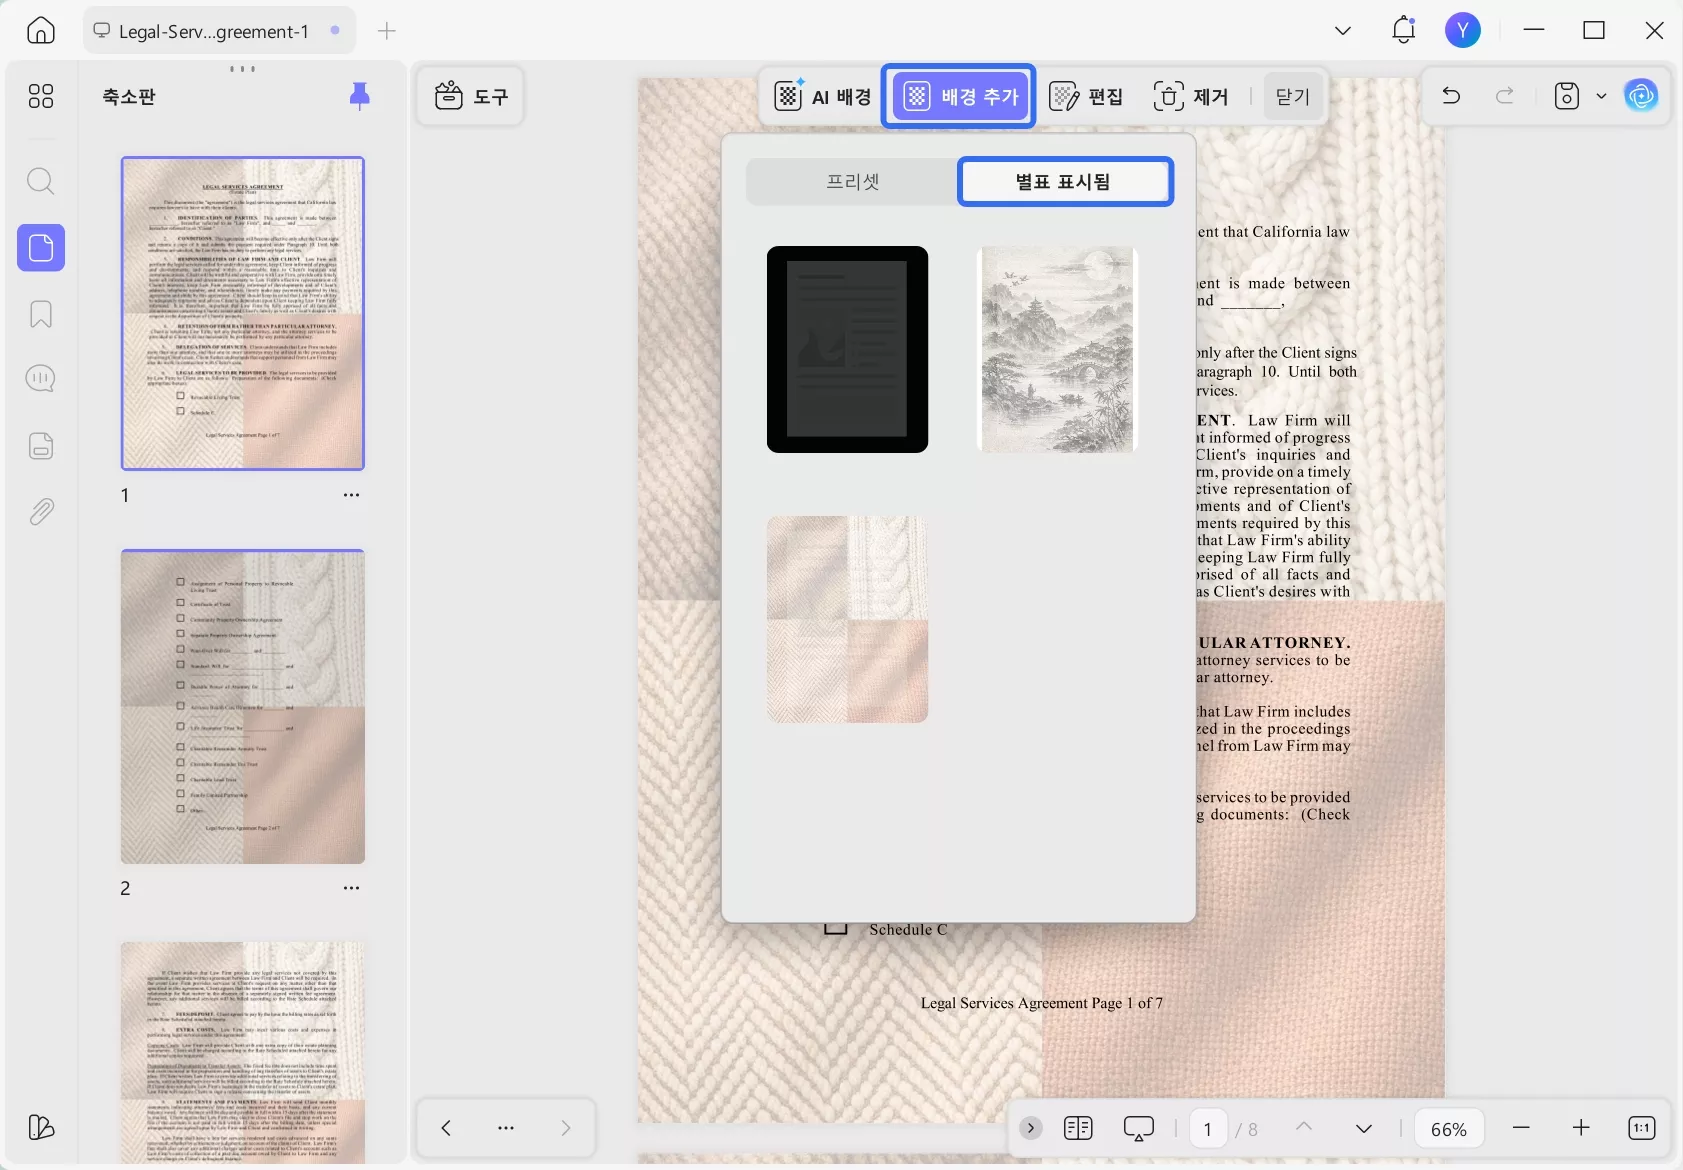Expand the save options dropdown arrow
Viewport: 1683px width, 1170px height.
tap(1601, 96)
